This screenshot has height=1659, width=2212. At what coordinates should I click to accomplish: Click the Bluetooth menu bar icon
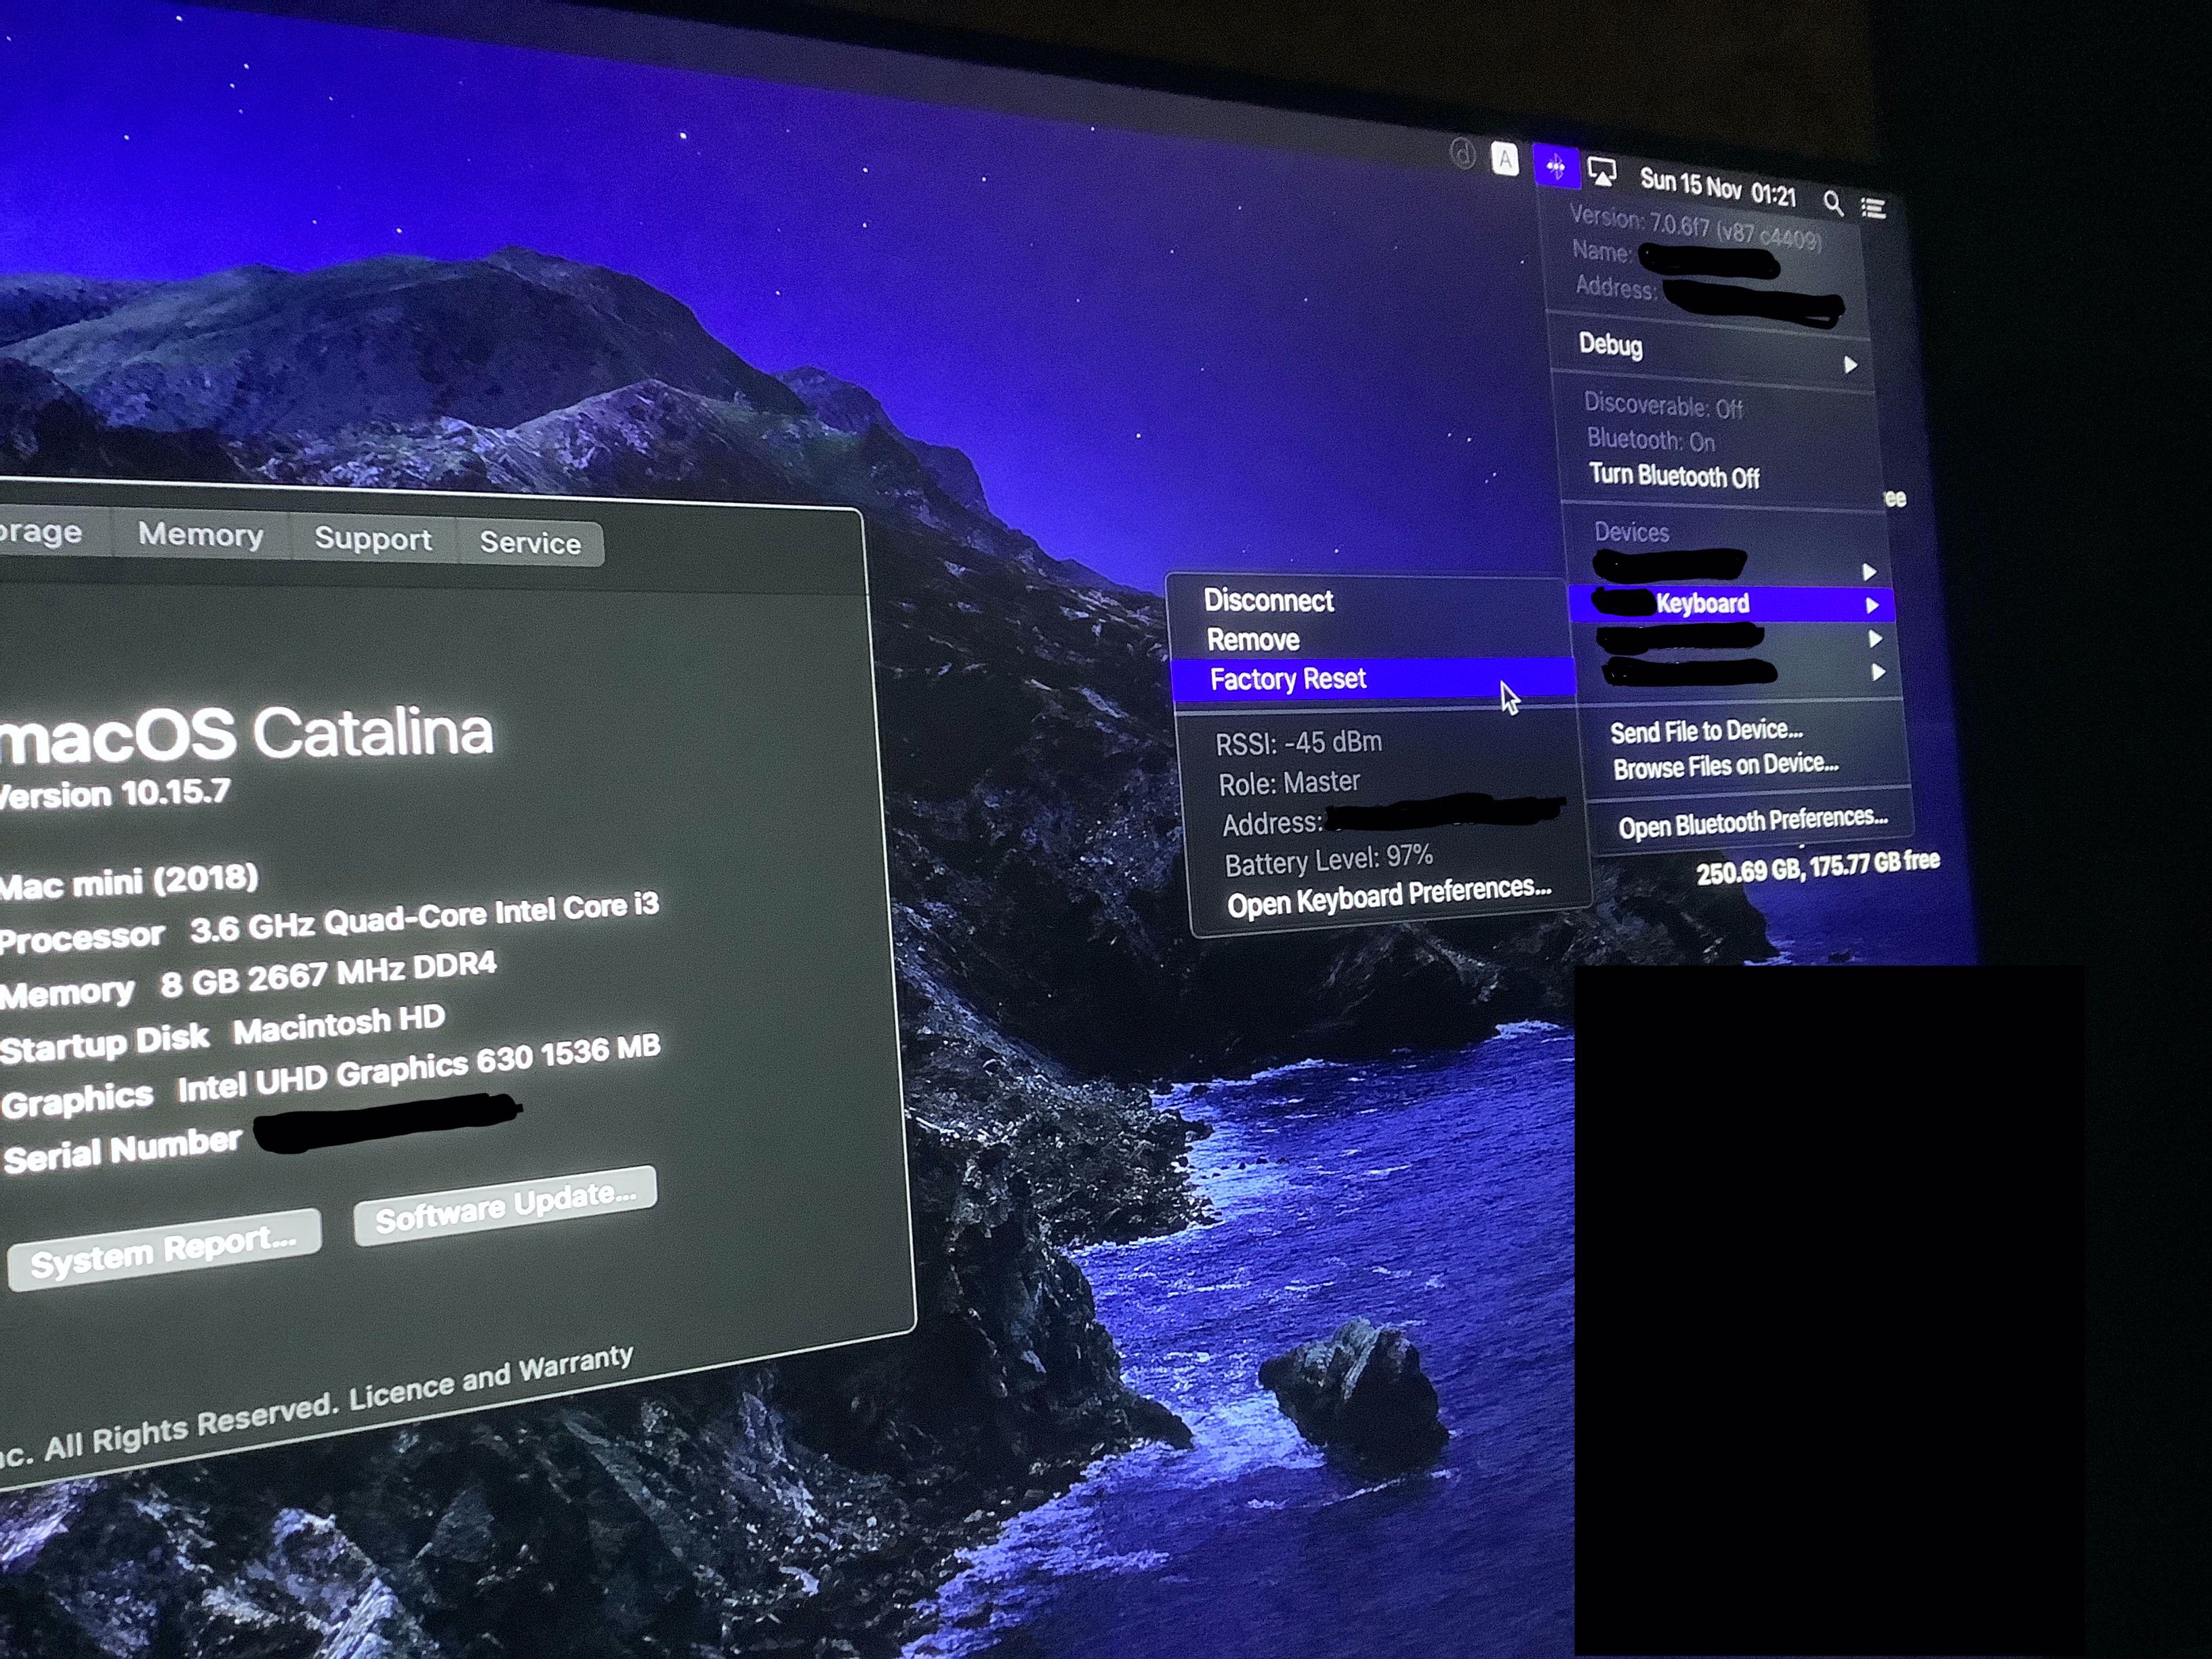click(1555, 167)
